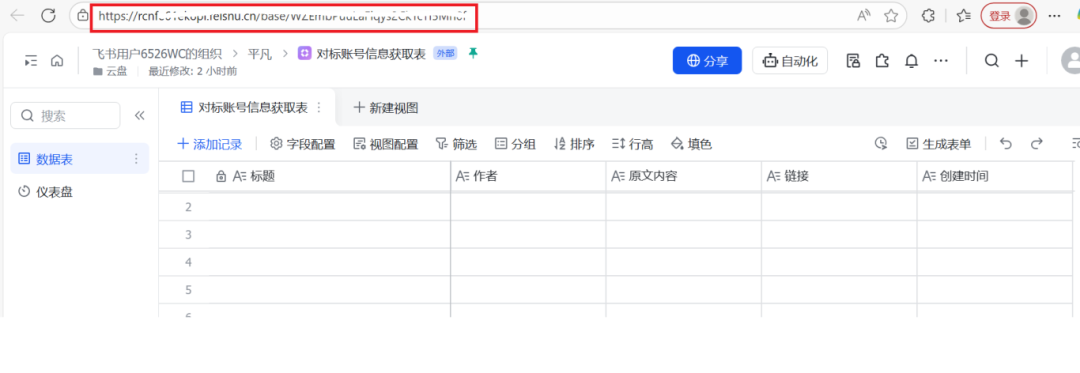Click 生成表单 button

tap(938, 144)
